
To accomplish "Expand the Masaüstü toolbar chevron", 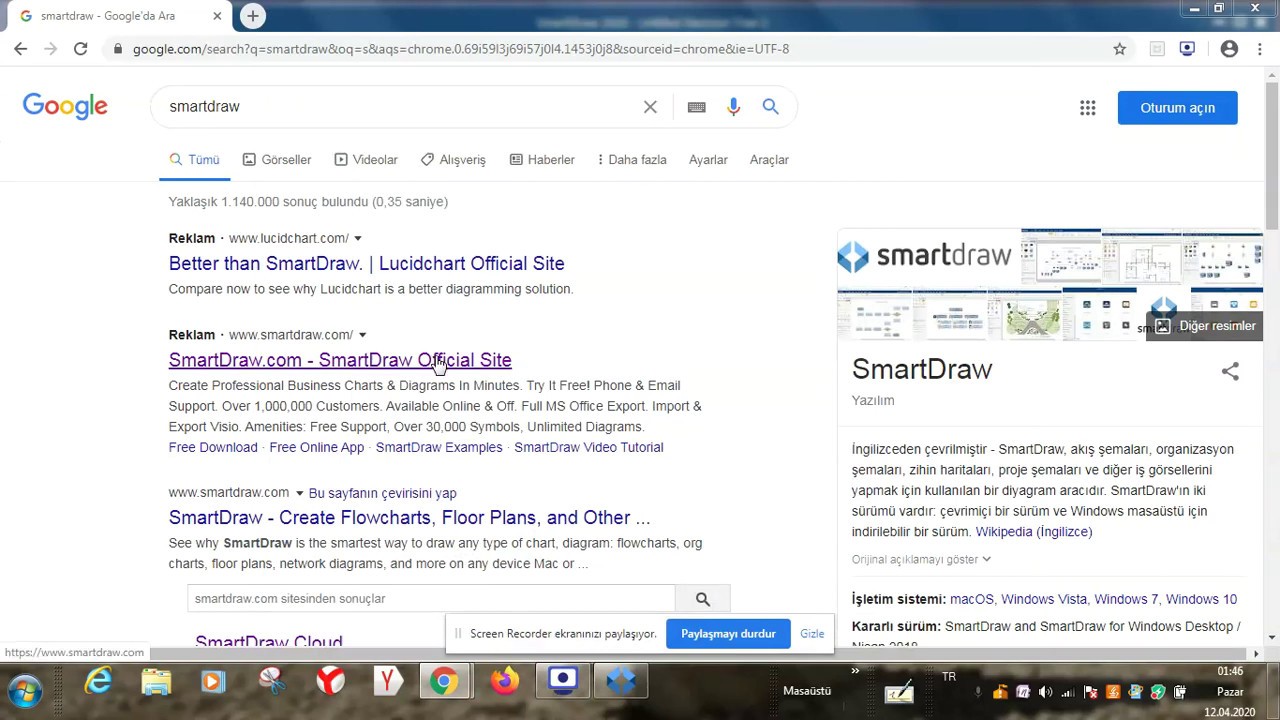I will (855, 671).
